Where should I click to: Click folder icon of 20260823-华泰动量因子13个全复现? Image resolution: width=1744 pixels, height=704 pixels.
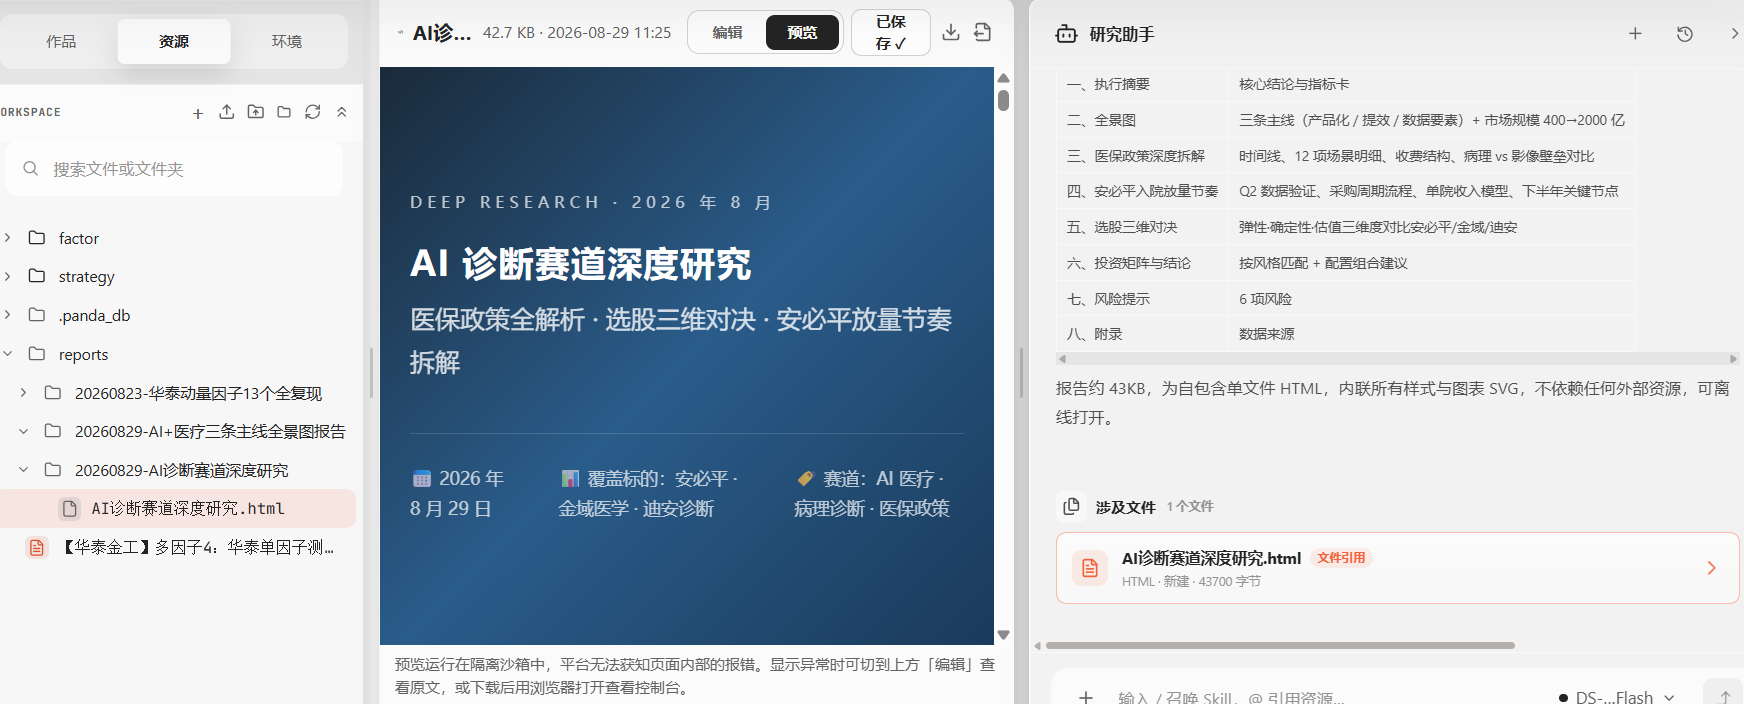click(x=53, y=392)
